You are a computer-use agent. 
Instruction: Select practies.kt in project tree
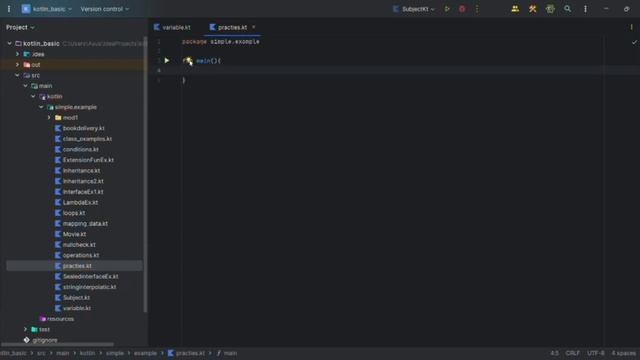(x=73, y=266)
